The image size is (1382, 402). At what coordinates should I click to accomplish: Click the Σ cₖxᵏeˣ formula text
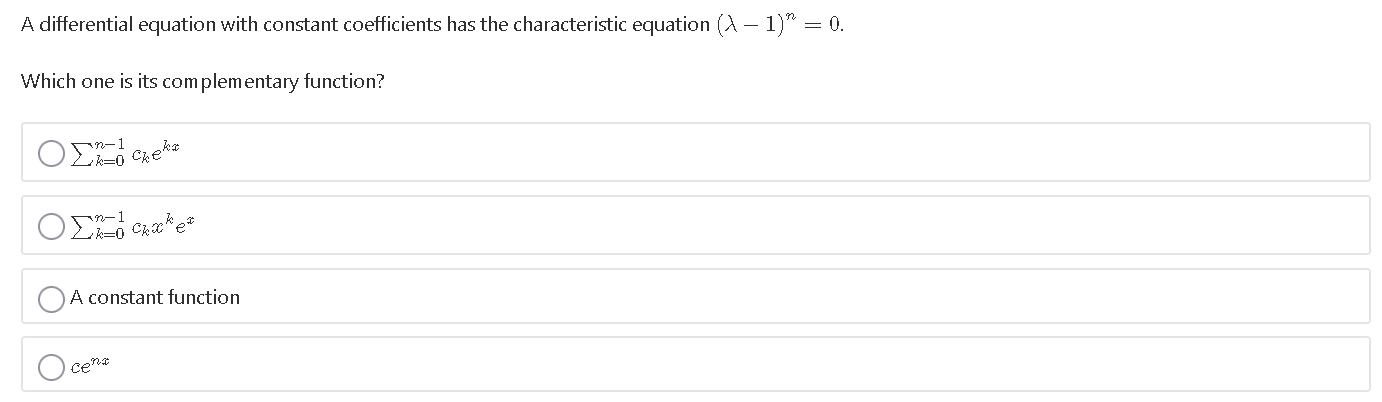tap(124, 224)
